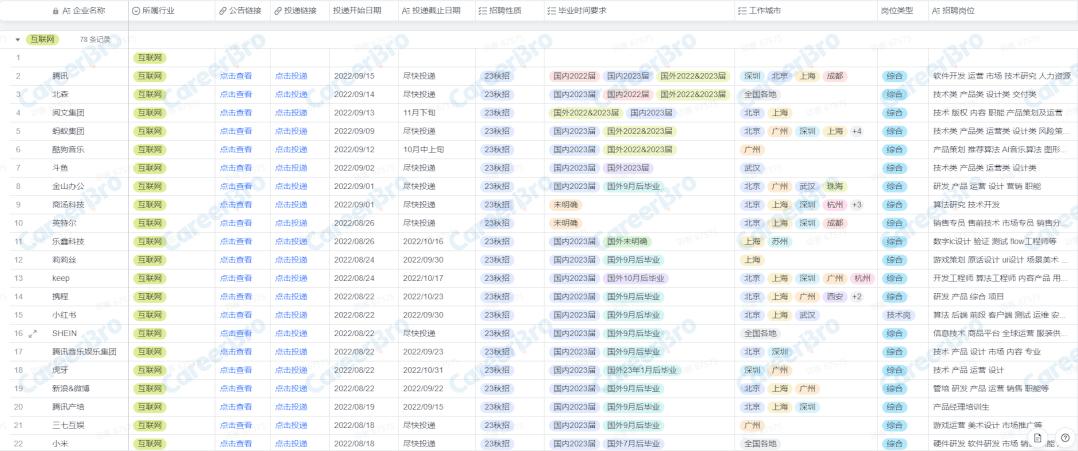Click the +4 more cities tag in 蚂蚁集团 row

(x=857, y=131)
